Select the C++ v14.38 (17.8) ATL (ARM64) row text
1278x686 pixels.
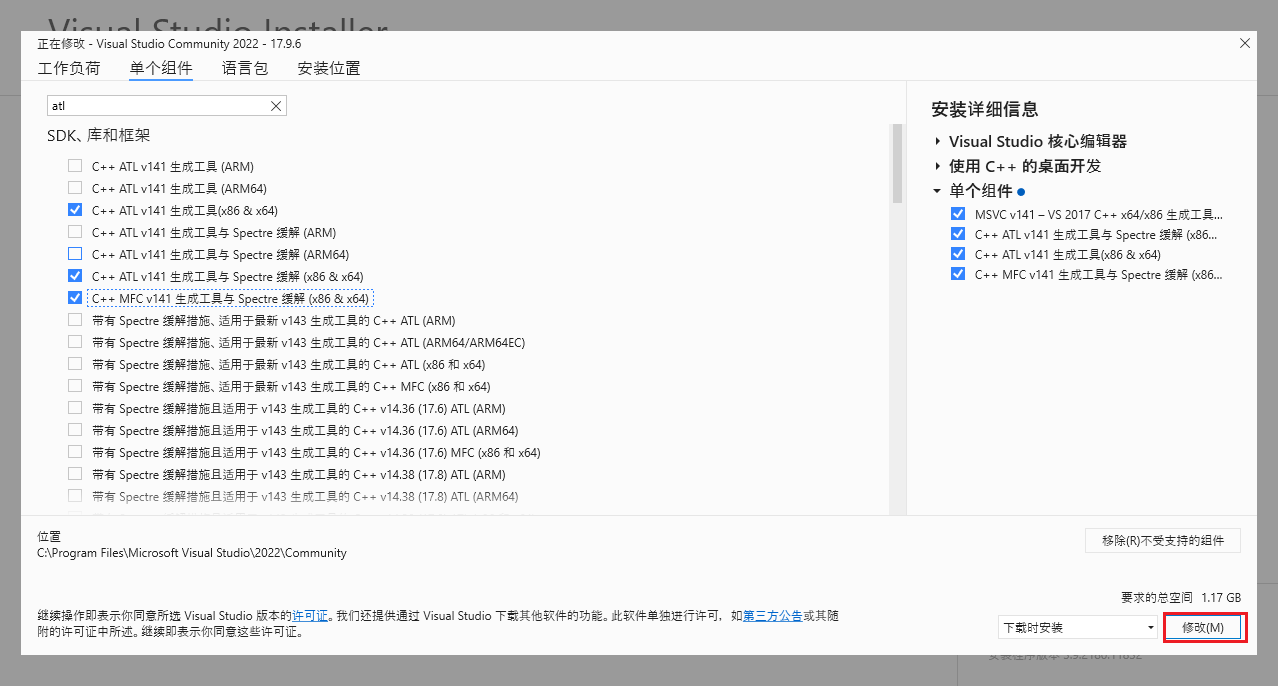pyautogui.click(x=305, y=496)
